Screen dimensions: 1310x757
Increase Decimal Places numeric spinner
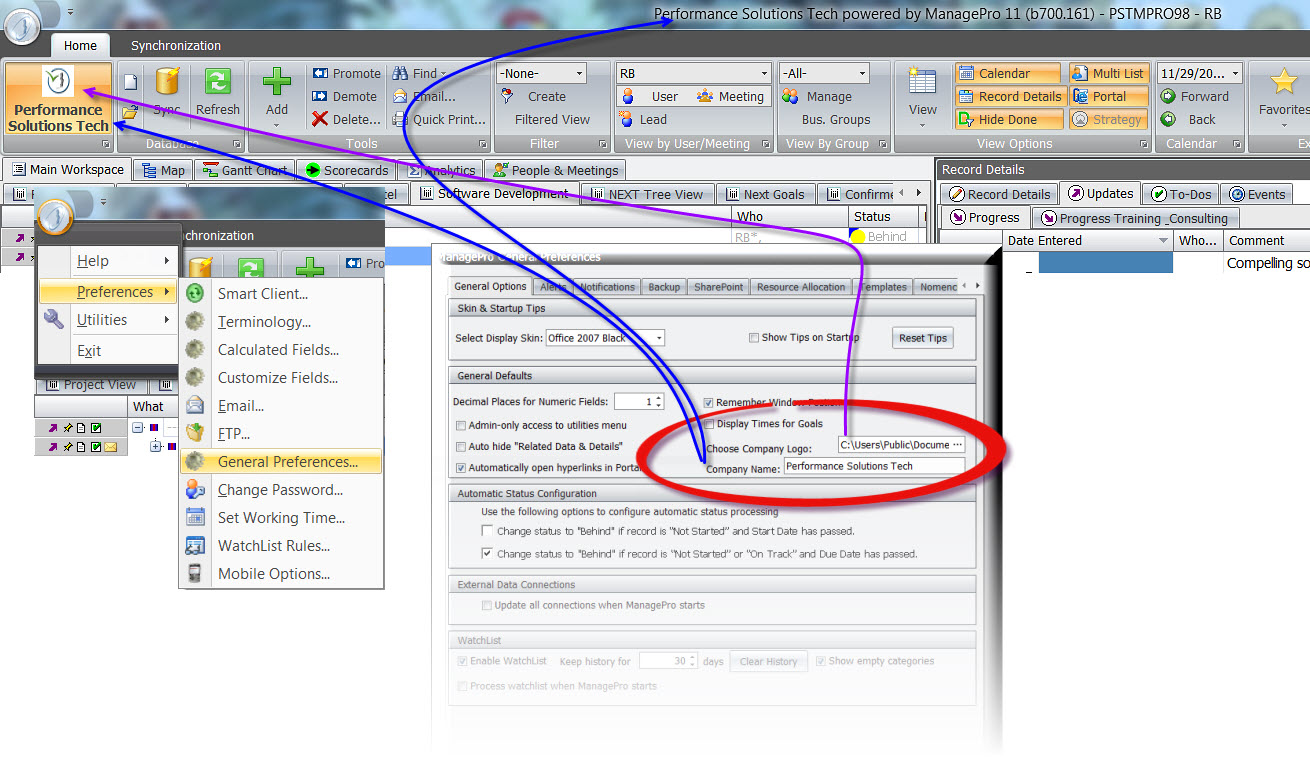pyautogui.click(x=660, y=398)
